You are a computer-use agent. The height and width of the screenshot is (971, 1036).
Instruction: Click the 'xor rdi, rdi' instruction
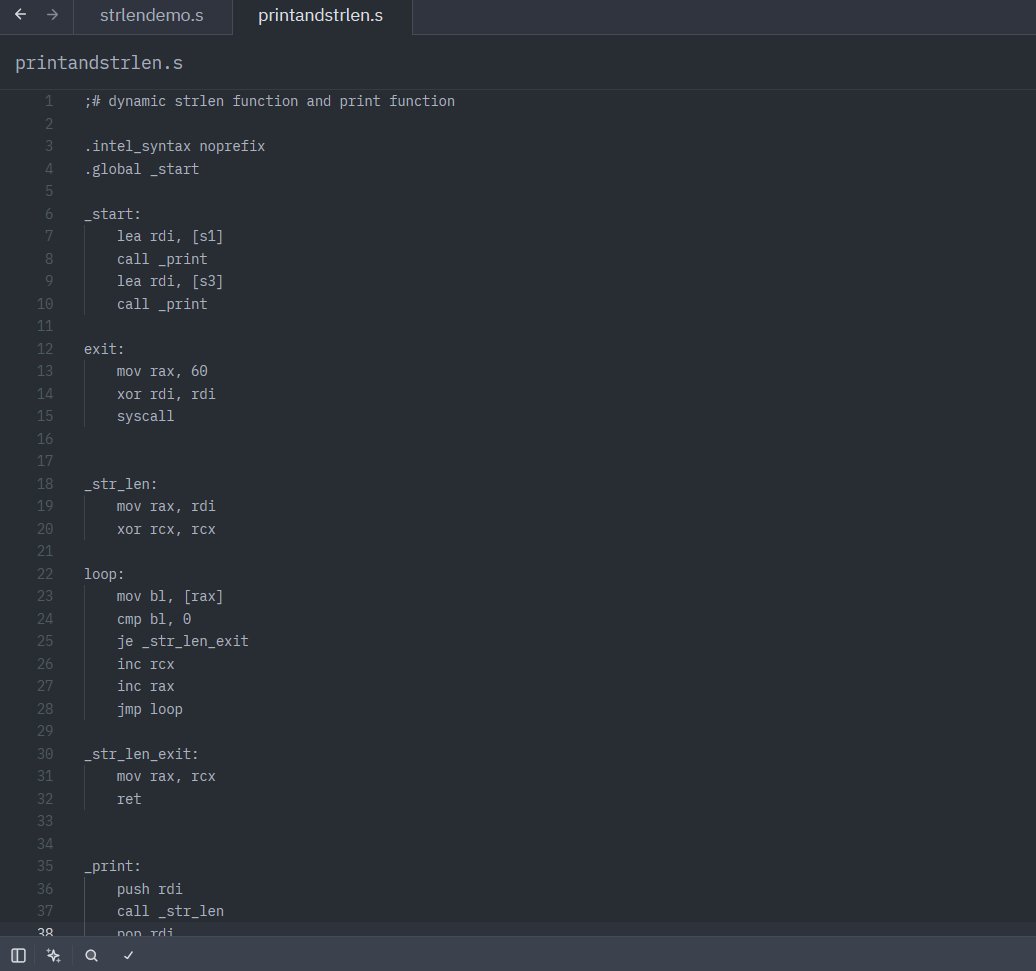point(166,394)
